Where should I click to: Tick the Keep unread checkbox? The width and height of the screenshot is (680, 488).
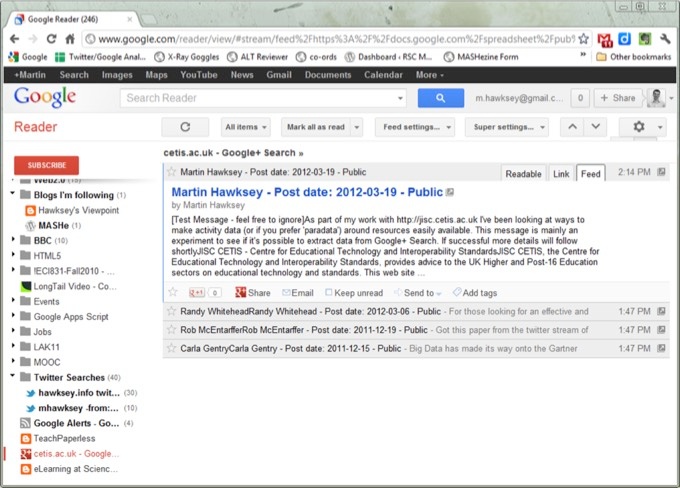[x=329, y=292]
